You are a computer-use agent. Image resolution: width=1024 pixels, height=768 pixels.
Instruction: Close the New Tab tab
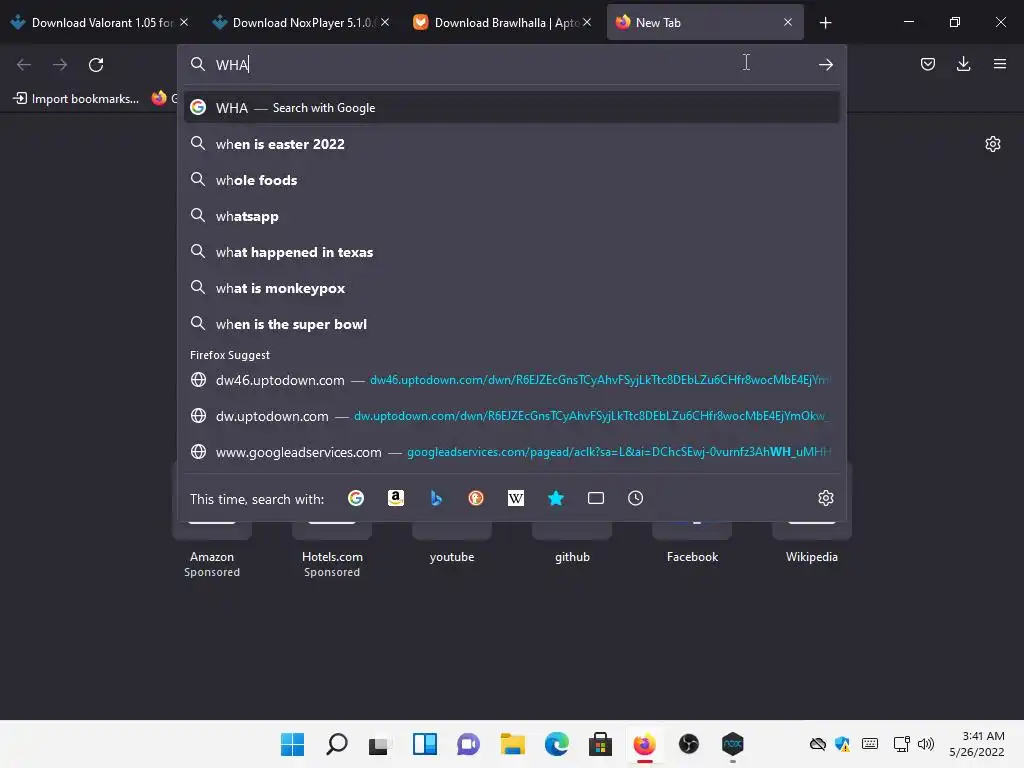pos(788,22)
